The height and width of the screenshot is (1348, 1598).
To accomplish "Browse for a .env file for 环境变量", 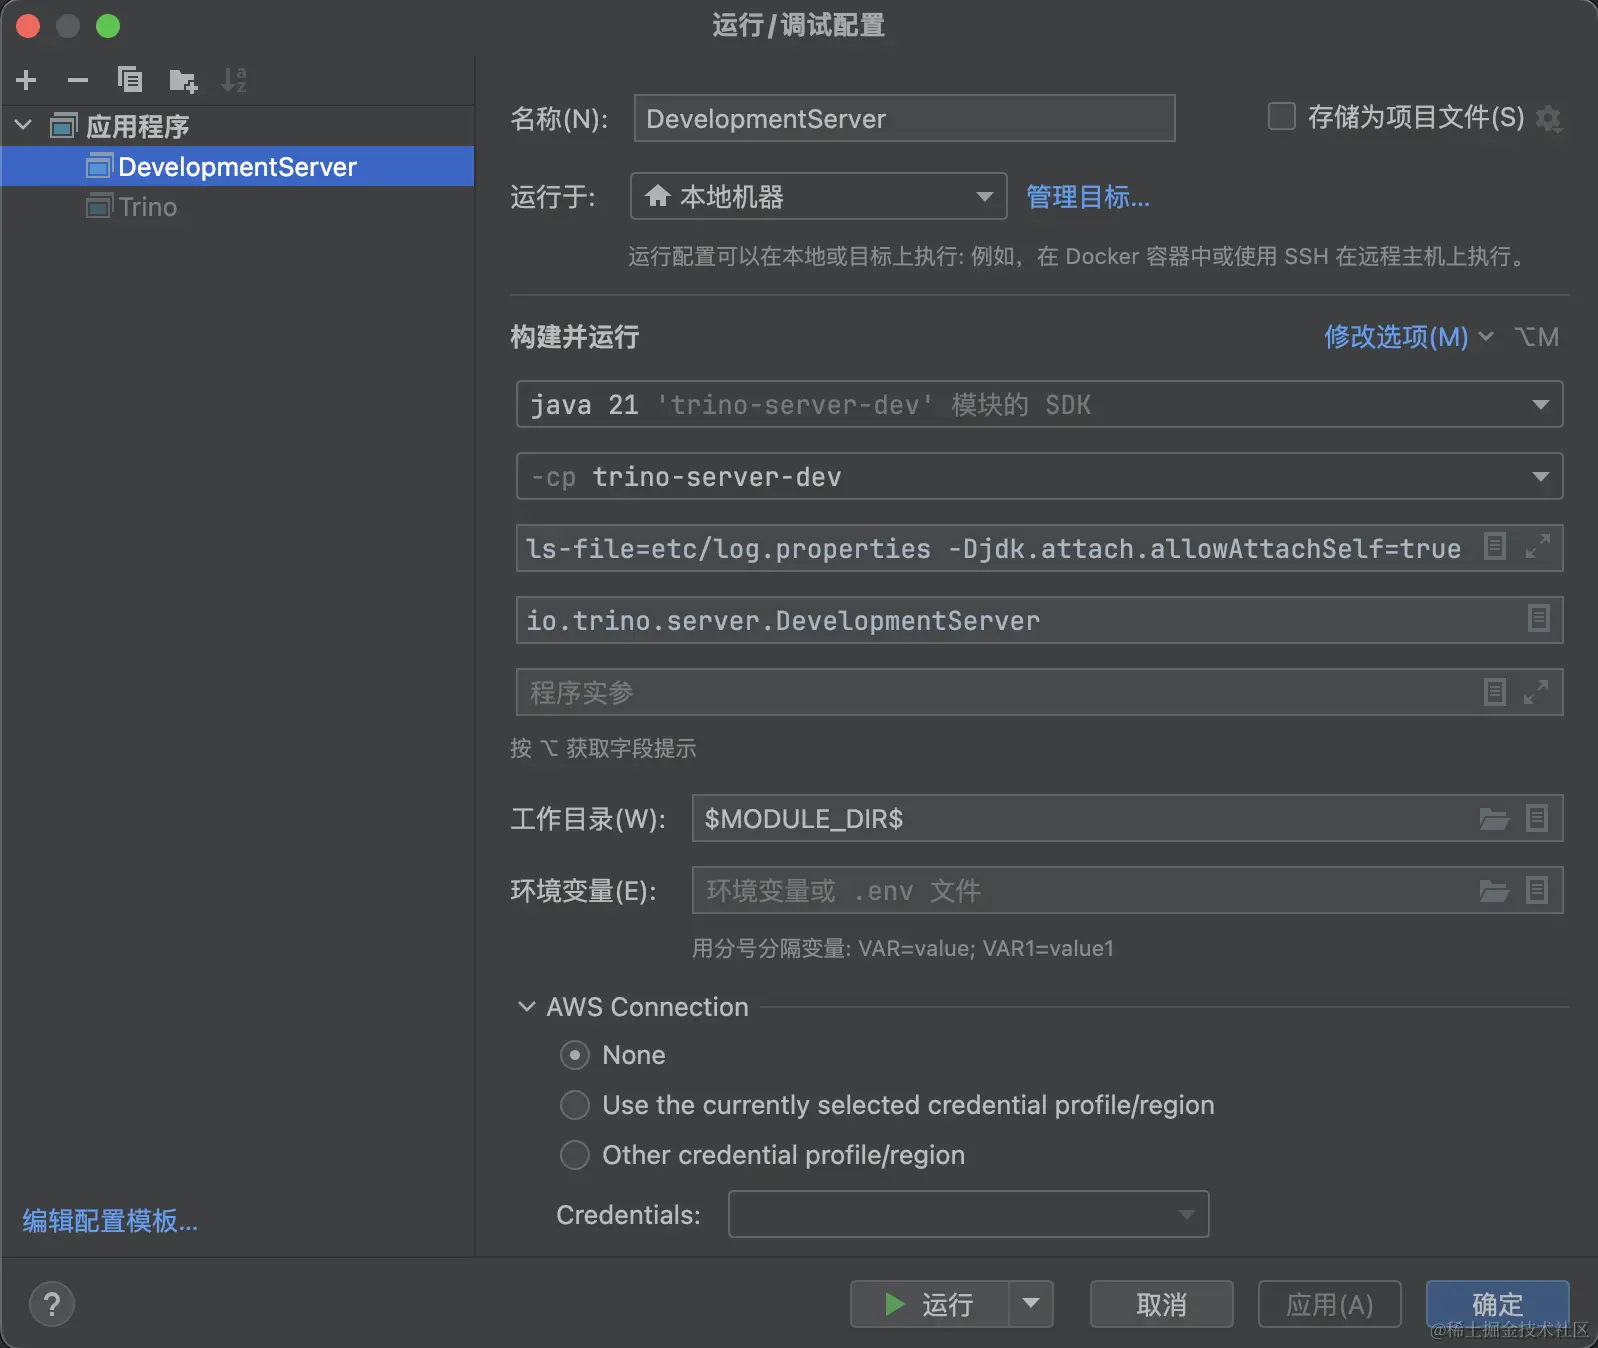I will point(1494,891).
